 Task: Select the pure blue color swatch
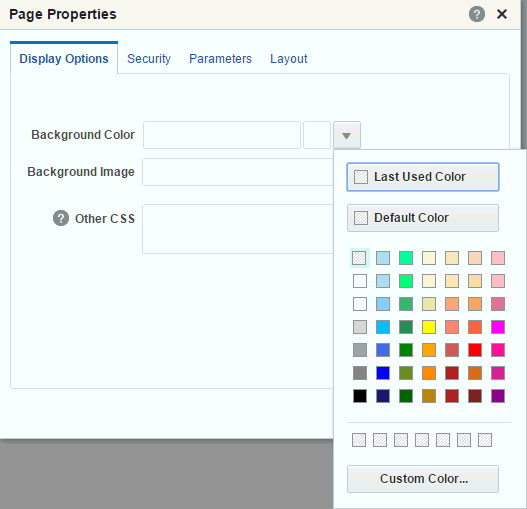(383, 373)
